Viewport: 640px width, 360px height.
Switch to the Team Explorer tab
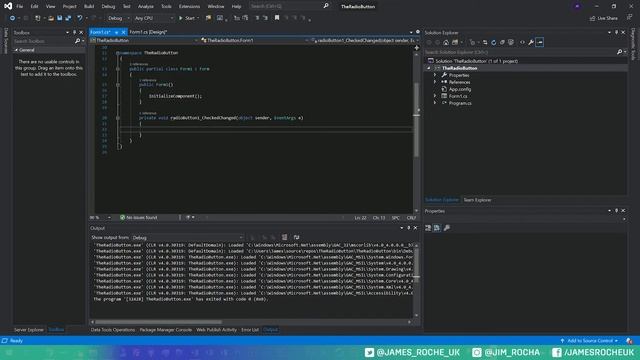click(477, 200)
